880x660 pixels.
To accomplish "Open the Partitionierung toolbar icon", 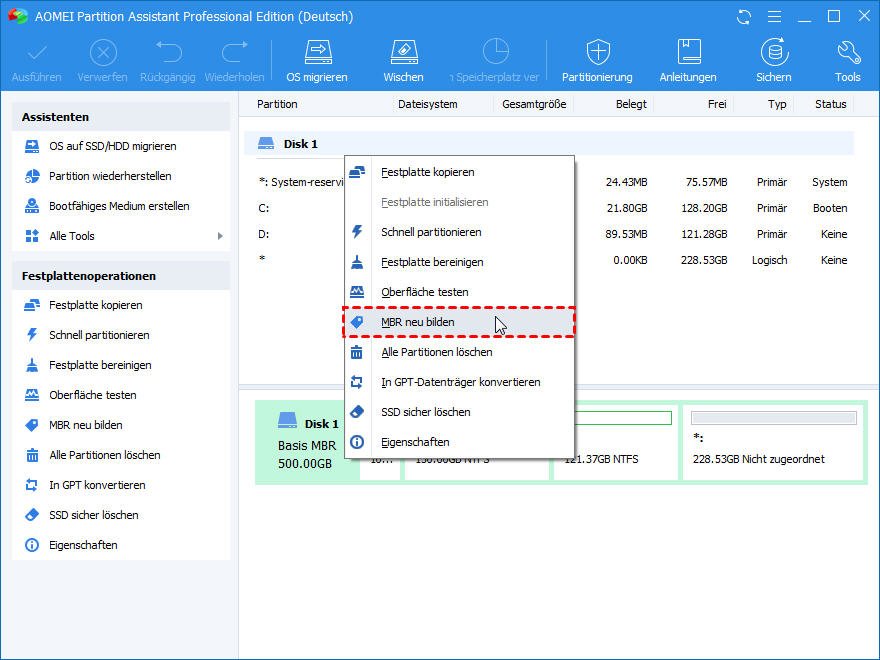I will [597, 60].
